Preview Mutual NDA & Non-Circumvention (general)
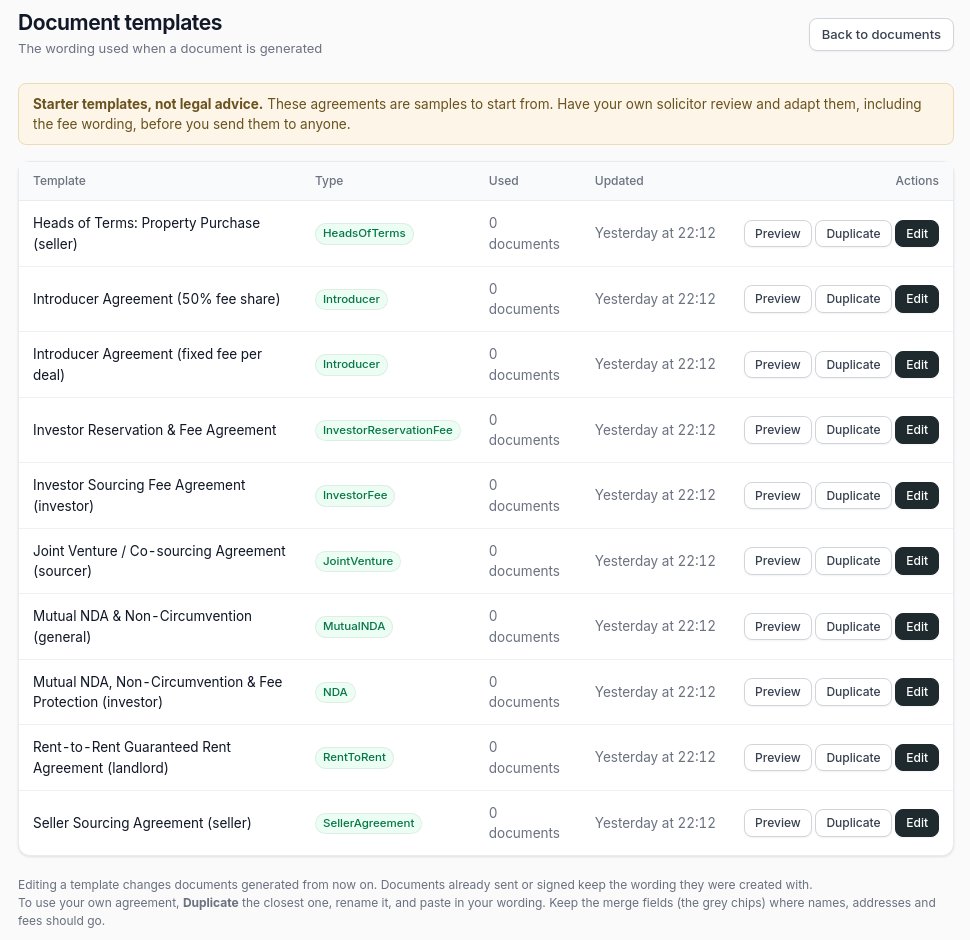The width and height of the screenshot is (970, 940). click(x=778, y=626)
